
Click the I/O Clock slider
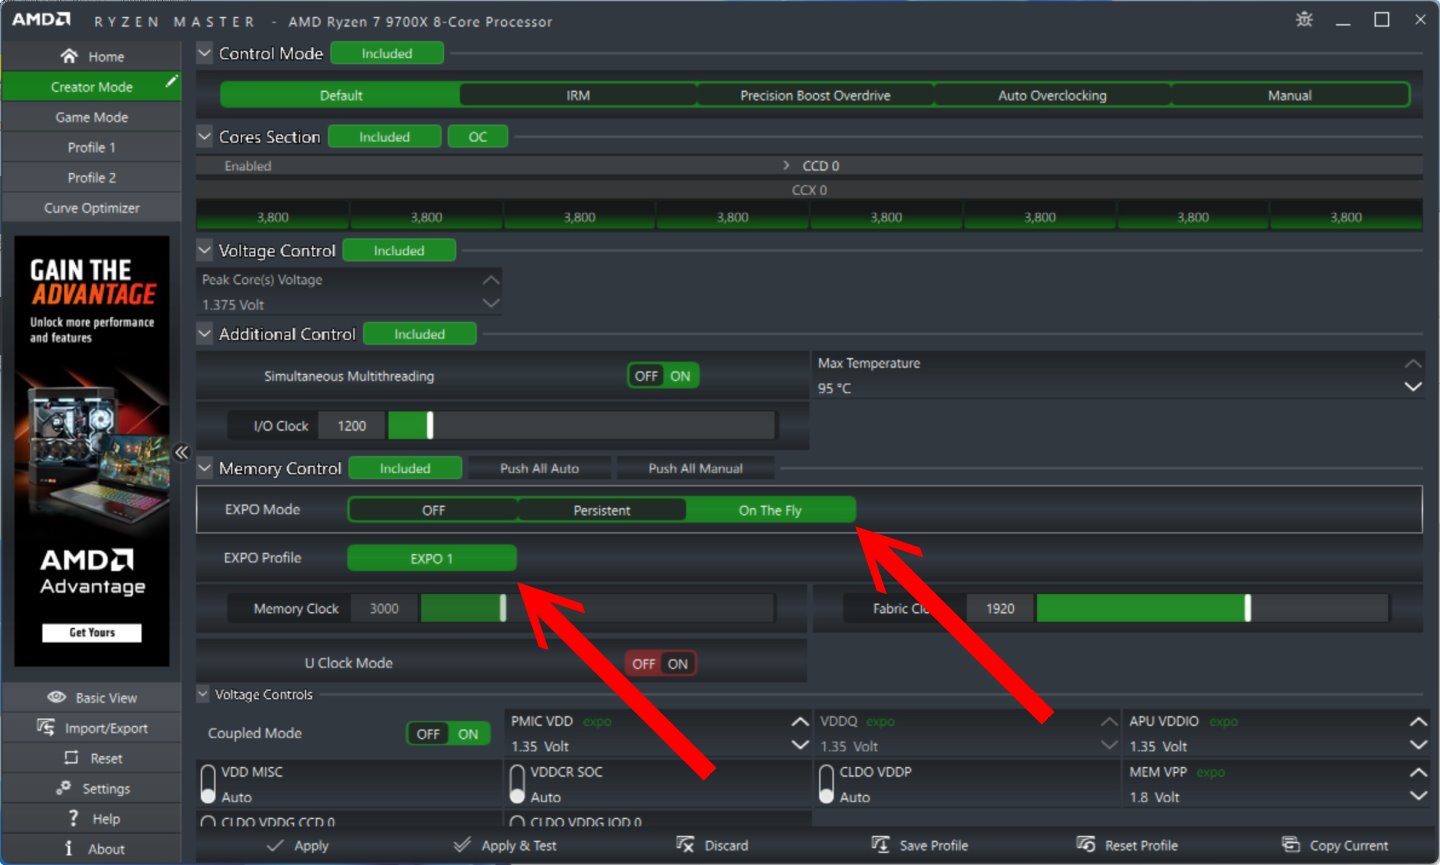(x=581, y=425)
